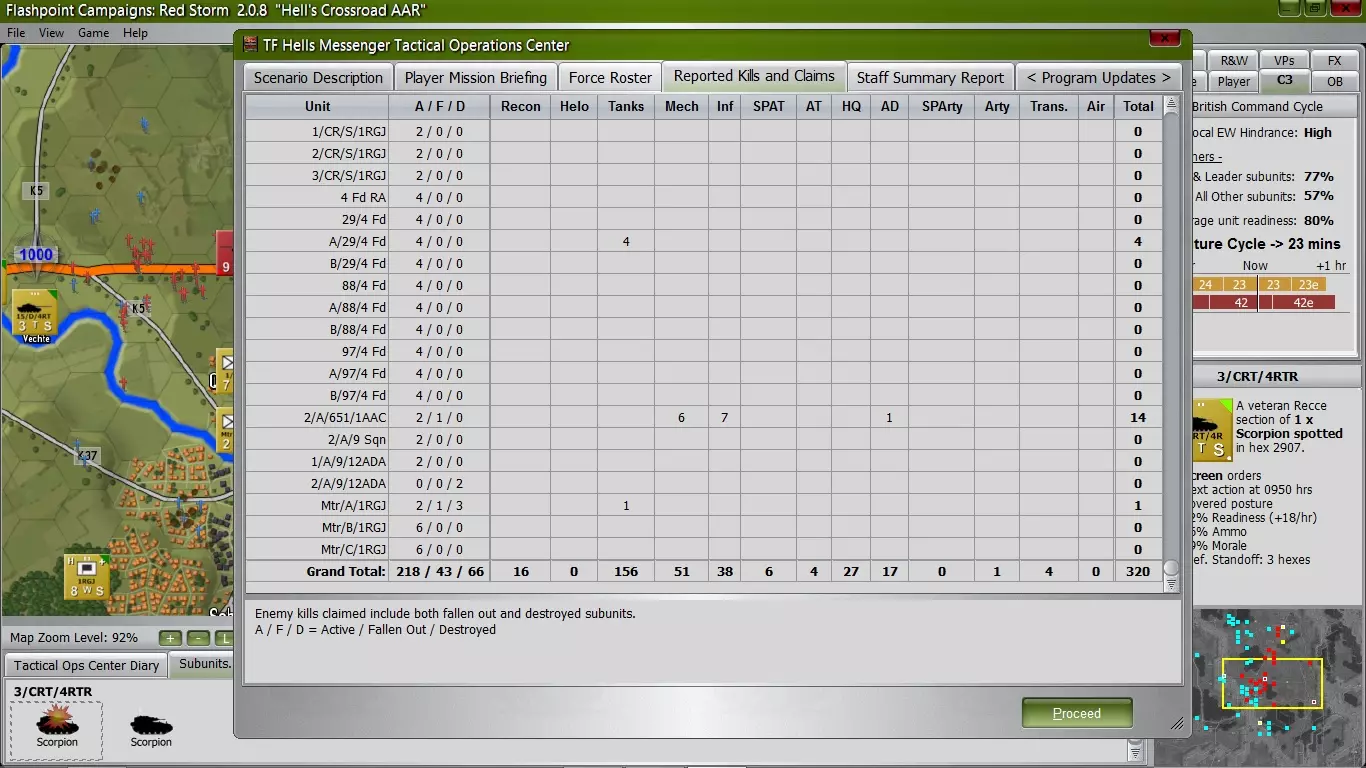Zoom out the map with the minus button
Viewport: 1366px width, 768px height.
point(198,638)
